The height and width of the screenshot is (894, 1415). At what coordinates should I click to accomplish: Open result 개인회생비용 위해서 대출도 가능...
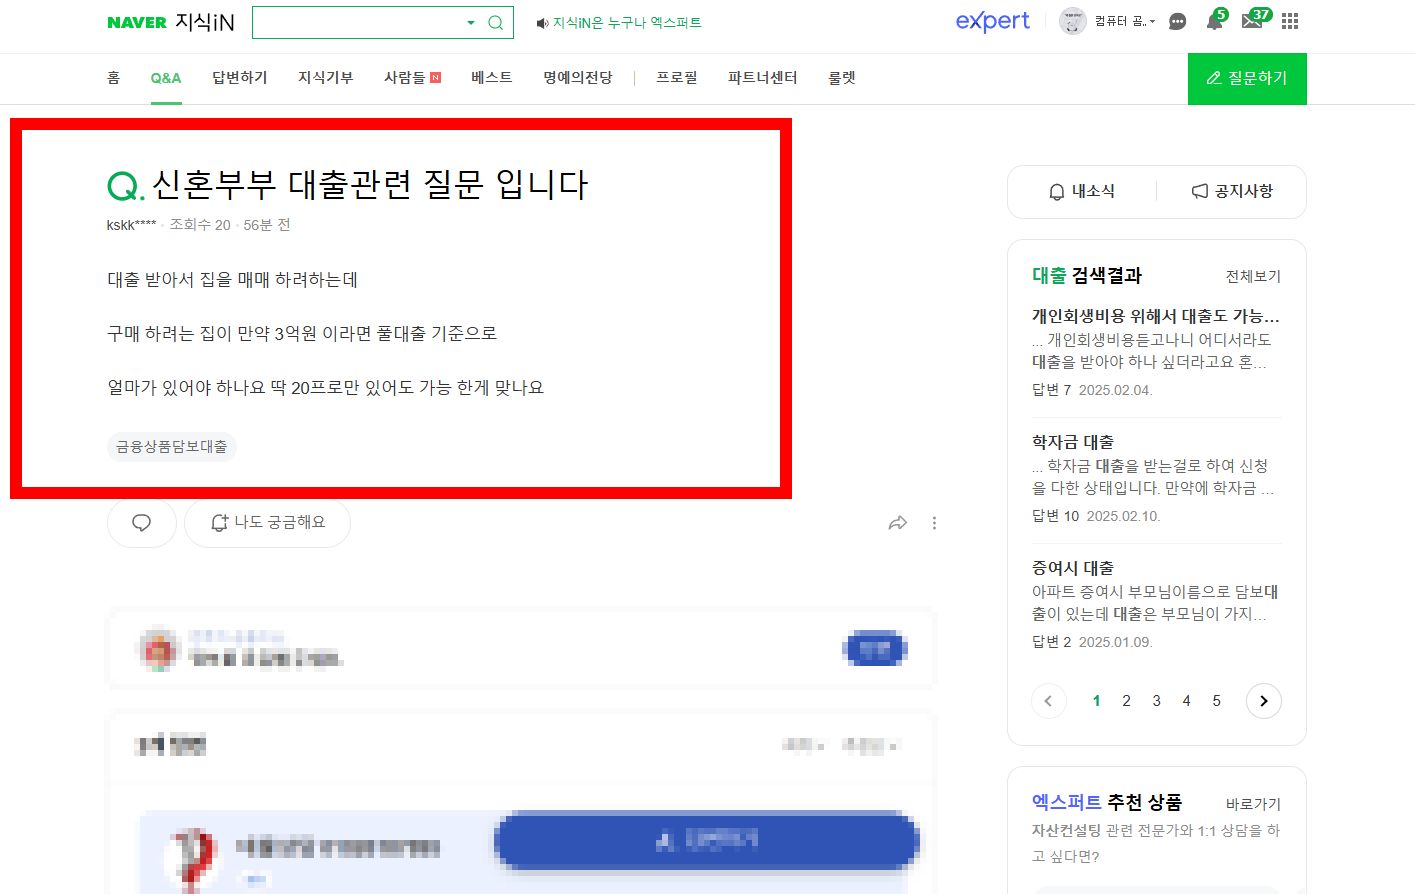pos(1156,316)
